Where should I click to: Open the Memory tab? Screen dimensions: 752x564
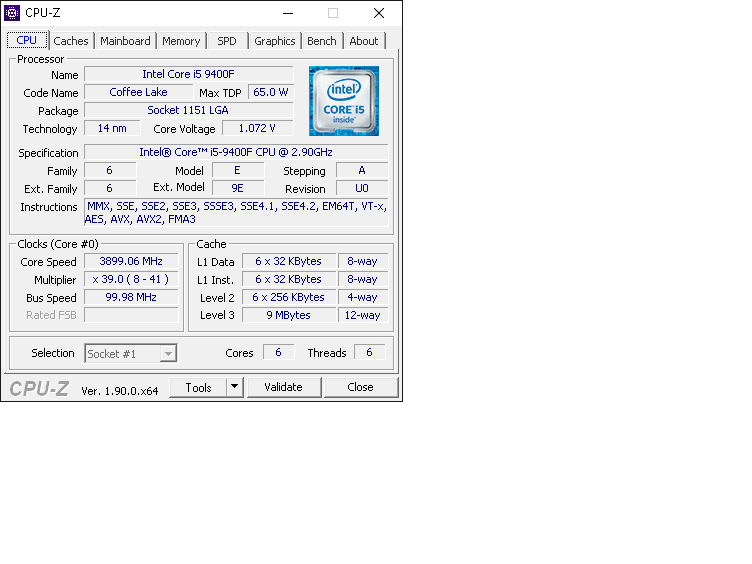[x=181, y=41]
